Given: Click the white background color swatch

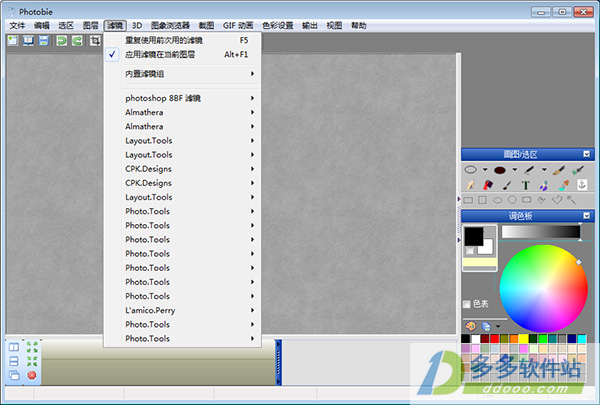Looking at the screenshot, I should tap(488, 248).
